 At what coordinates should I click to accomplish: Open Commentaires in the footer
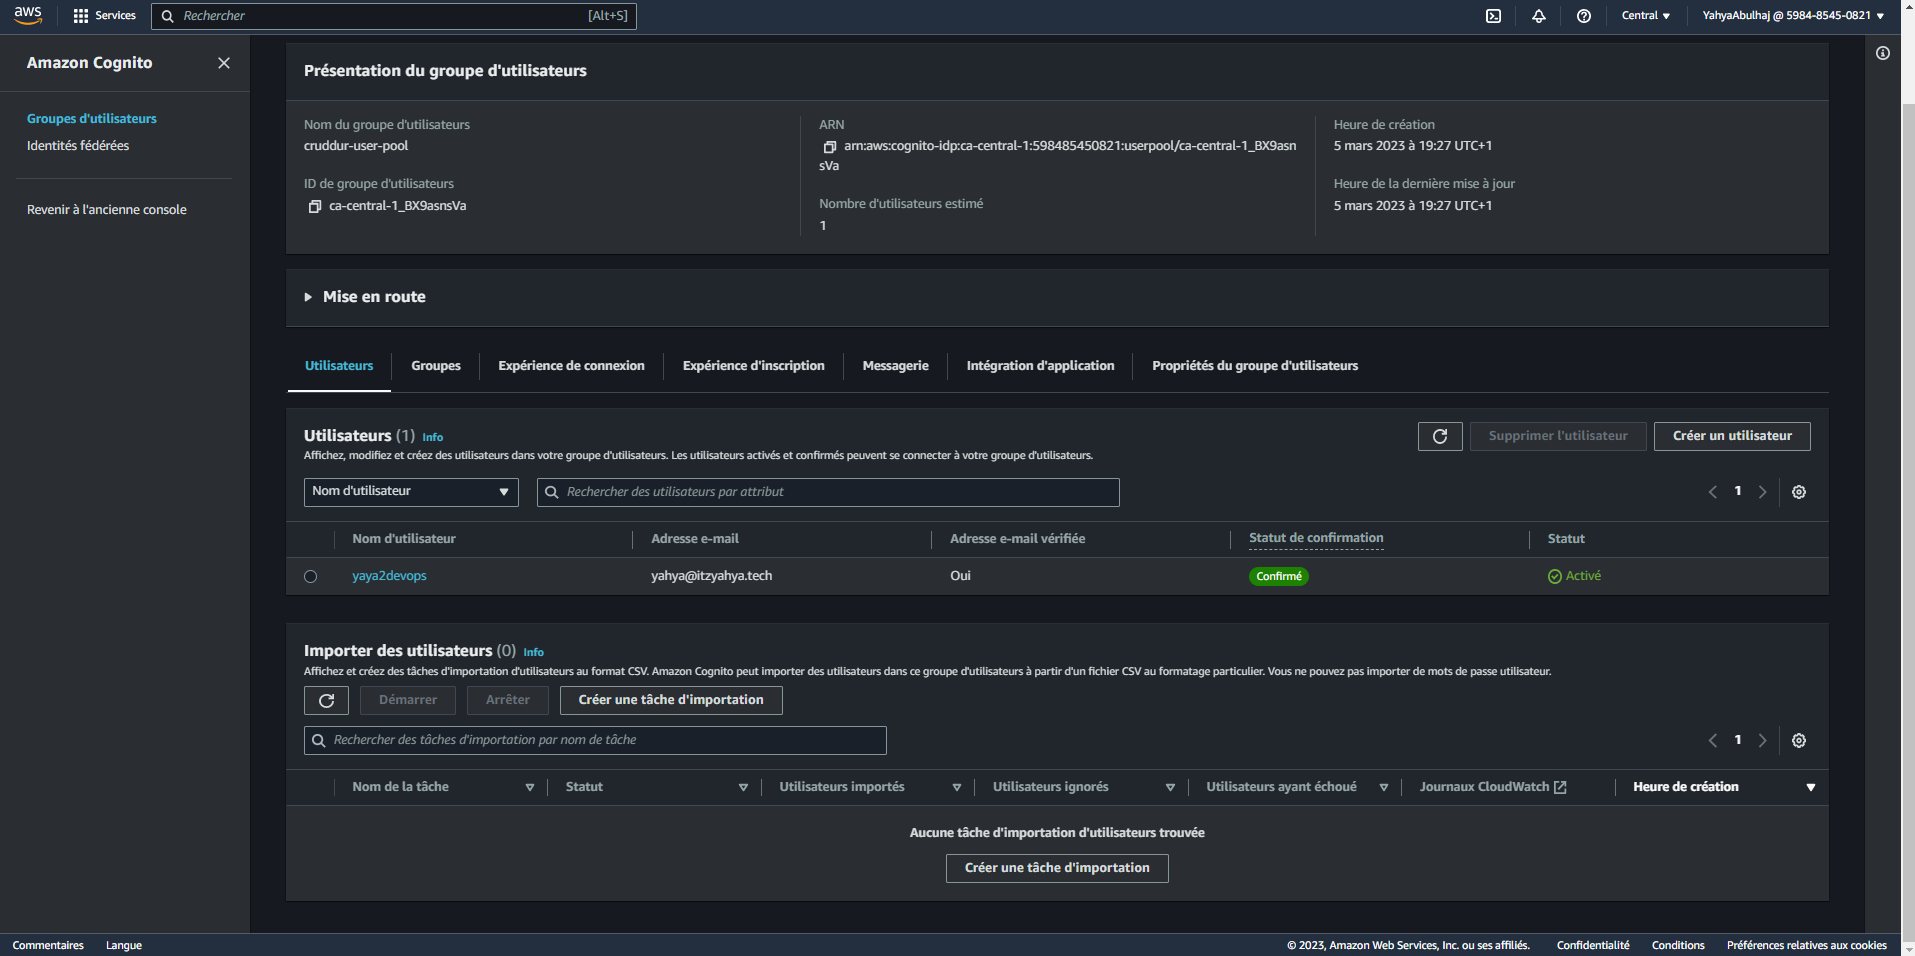[48, 946]
